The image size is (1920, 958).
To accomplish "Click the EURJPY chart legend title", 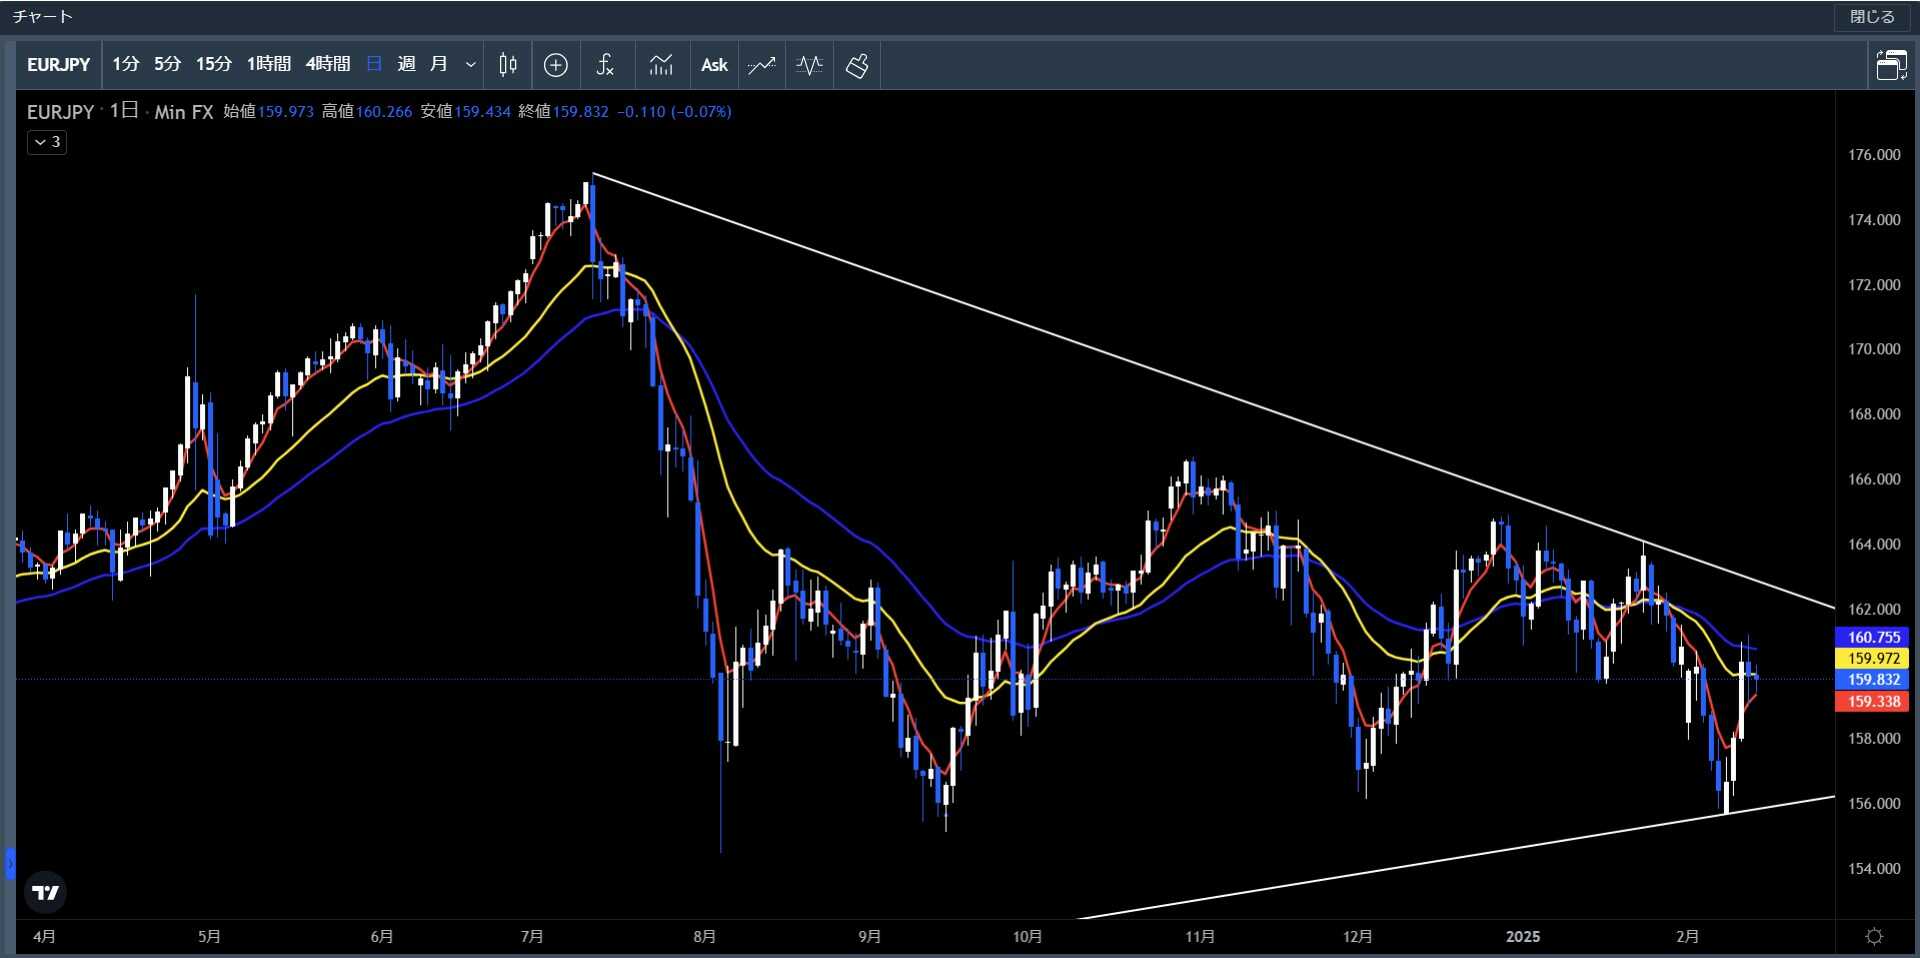I will 60,112.
